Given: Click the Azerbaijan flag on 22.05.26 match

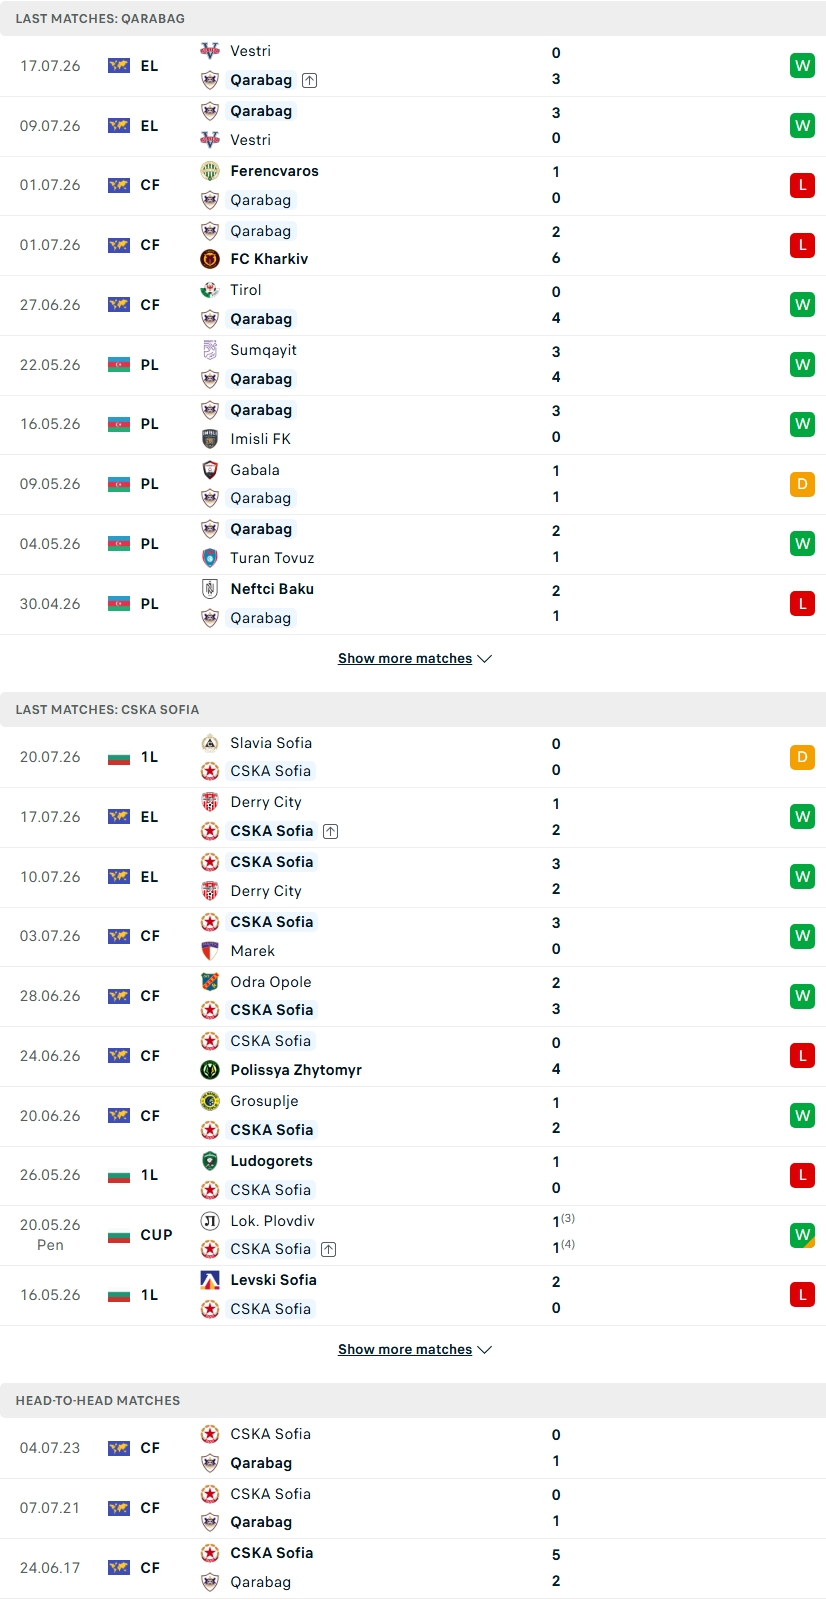Looking at the screenshot, I should point(119,365).
